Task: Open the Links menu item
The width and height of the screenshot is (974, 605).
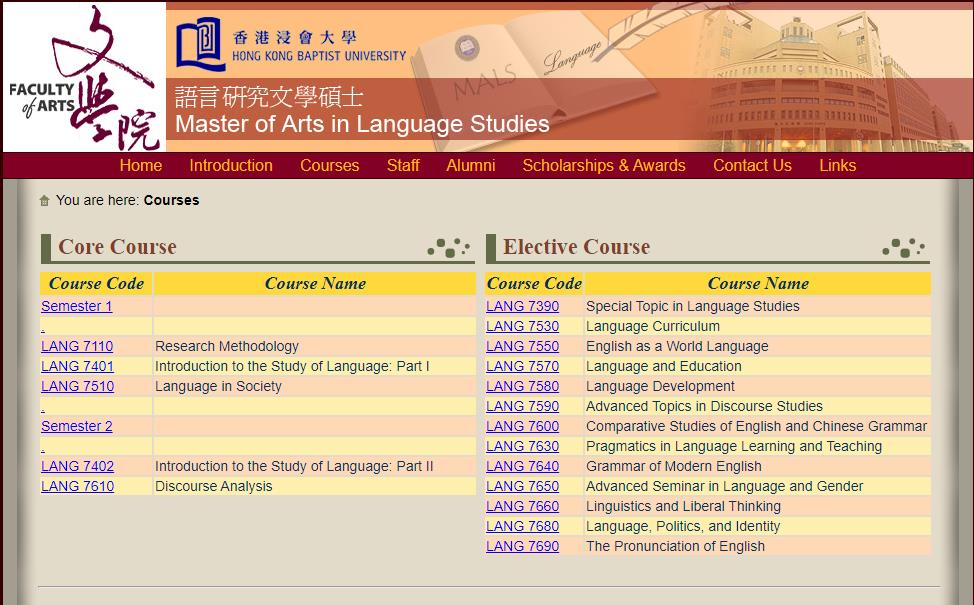Action: click(x=837, y=165)
